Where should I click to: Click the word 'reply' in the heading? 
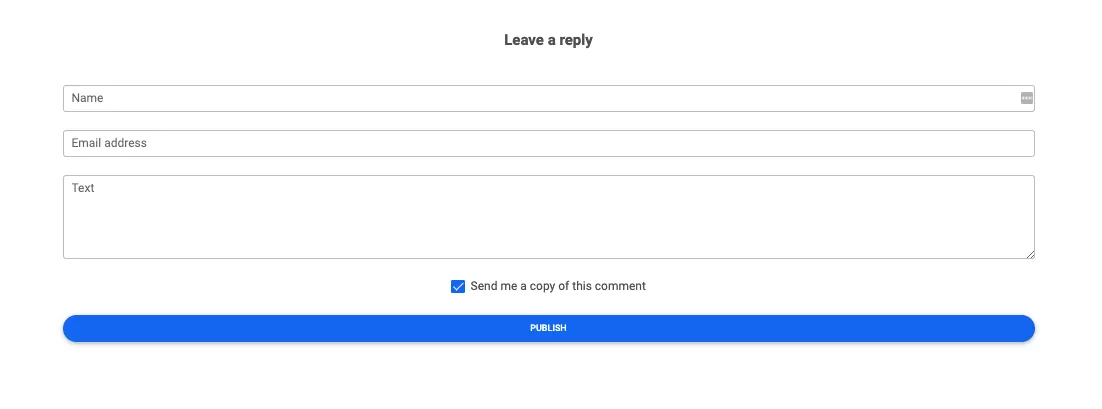pyautogui.click(x=576, y=41)
